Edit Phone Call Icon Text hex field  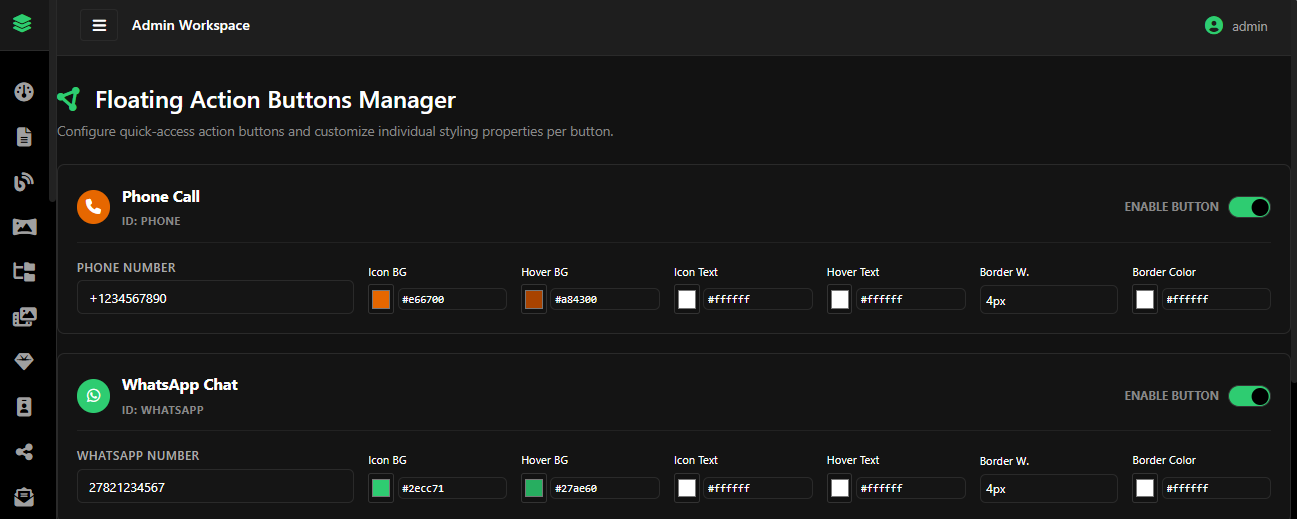point(758,299)
